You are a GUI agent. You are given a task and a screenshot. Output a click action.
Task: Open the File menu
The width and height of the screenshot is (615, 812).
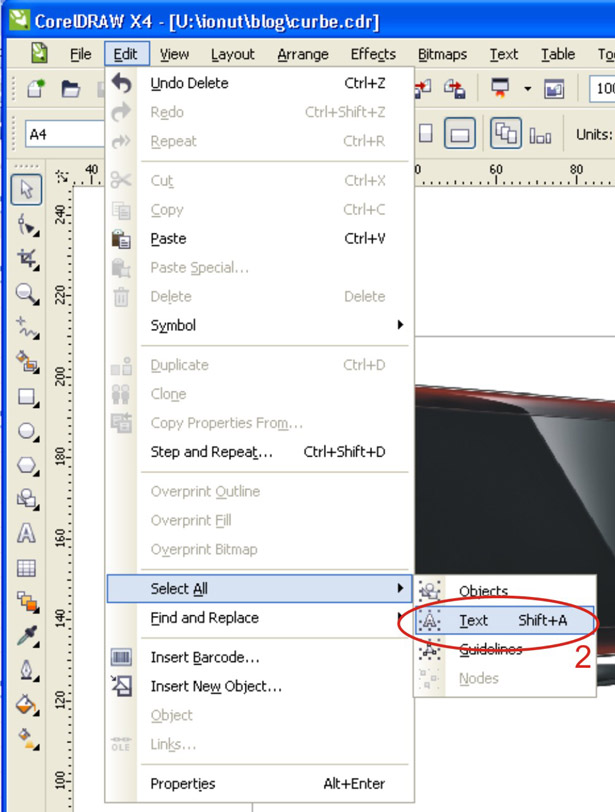pyautogui.click(x=81, y=54)
